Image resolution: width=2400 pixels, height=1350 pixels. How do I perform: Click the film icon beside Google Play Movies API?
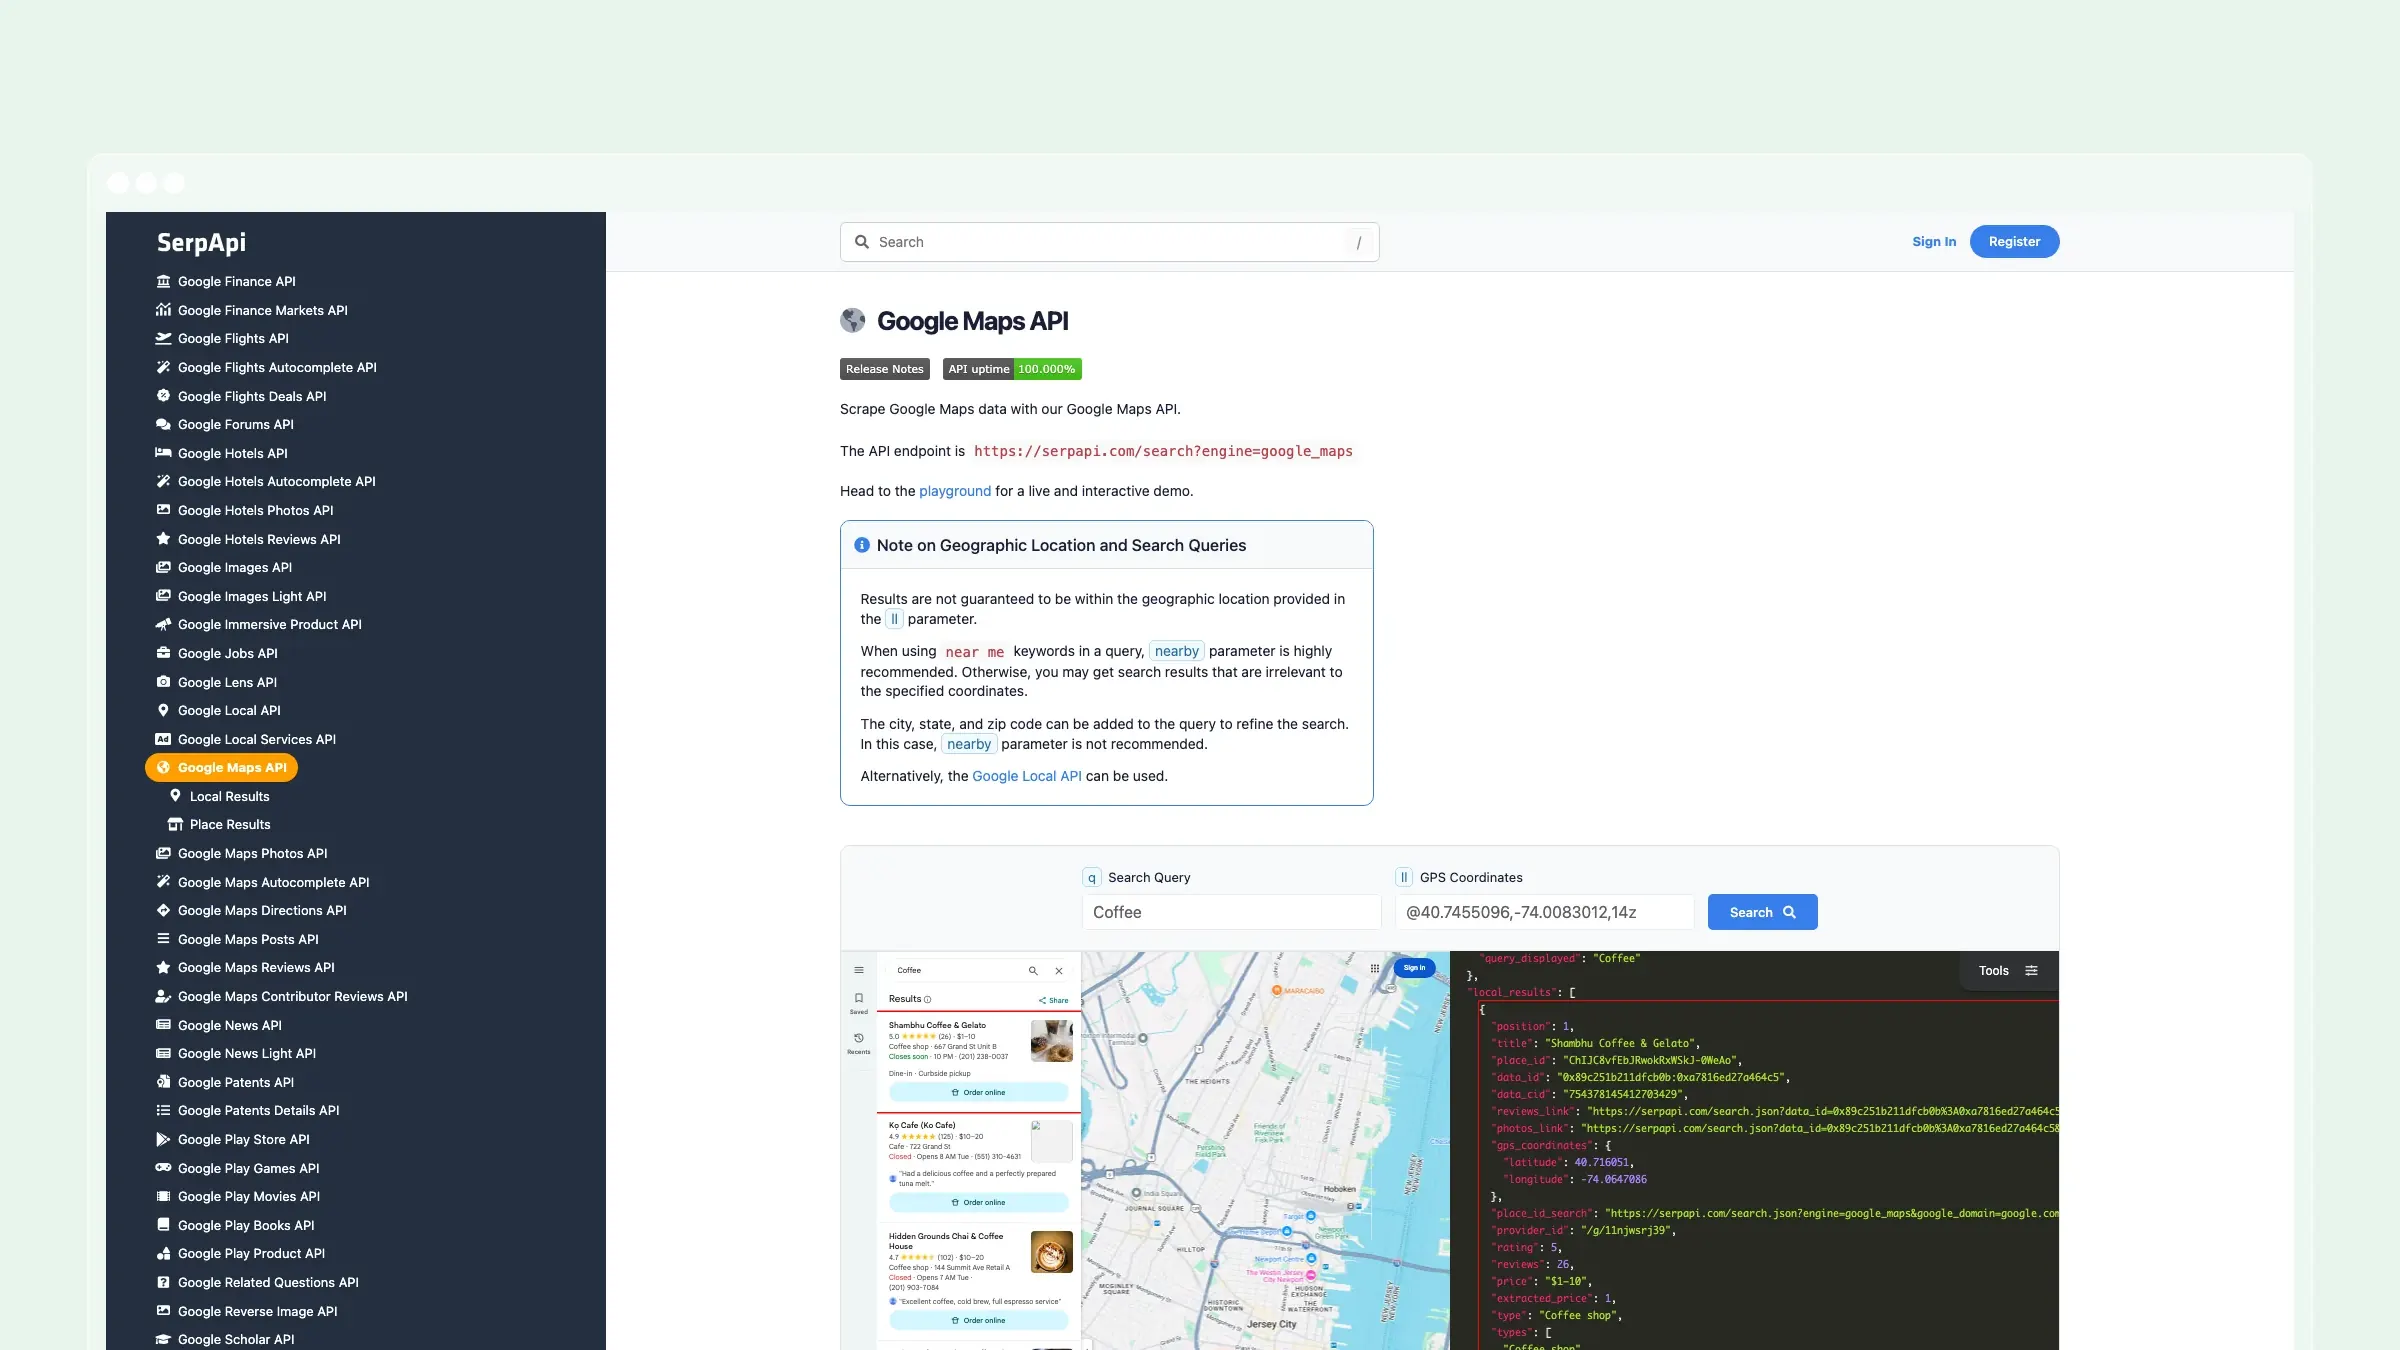point(163,1196)
